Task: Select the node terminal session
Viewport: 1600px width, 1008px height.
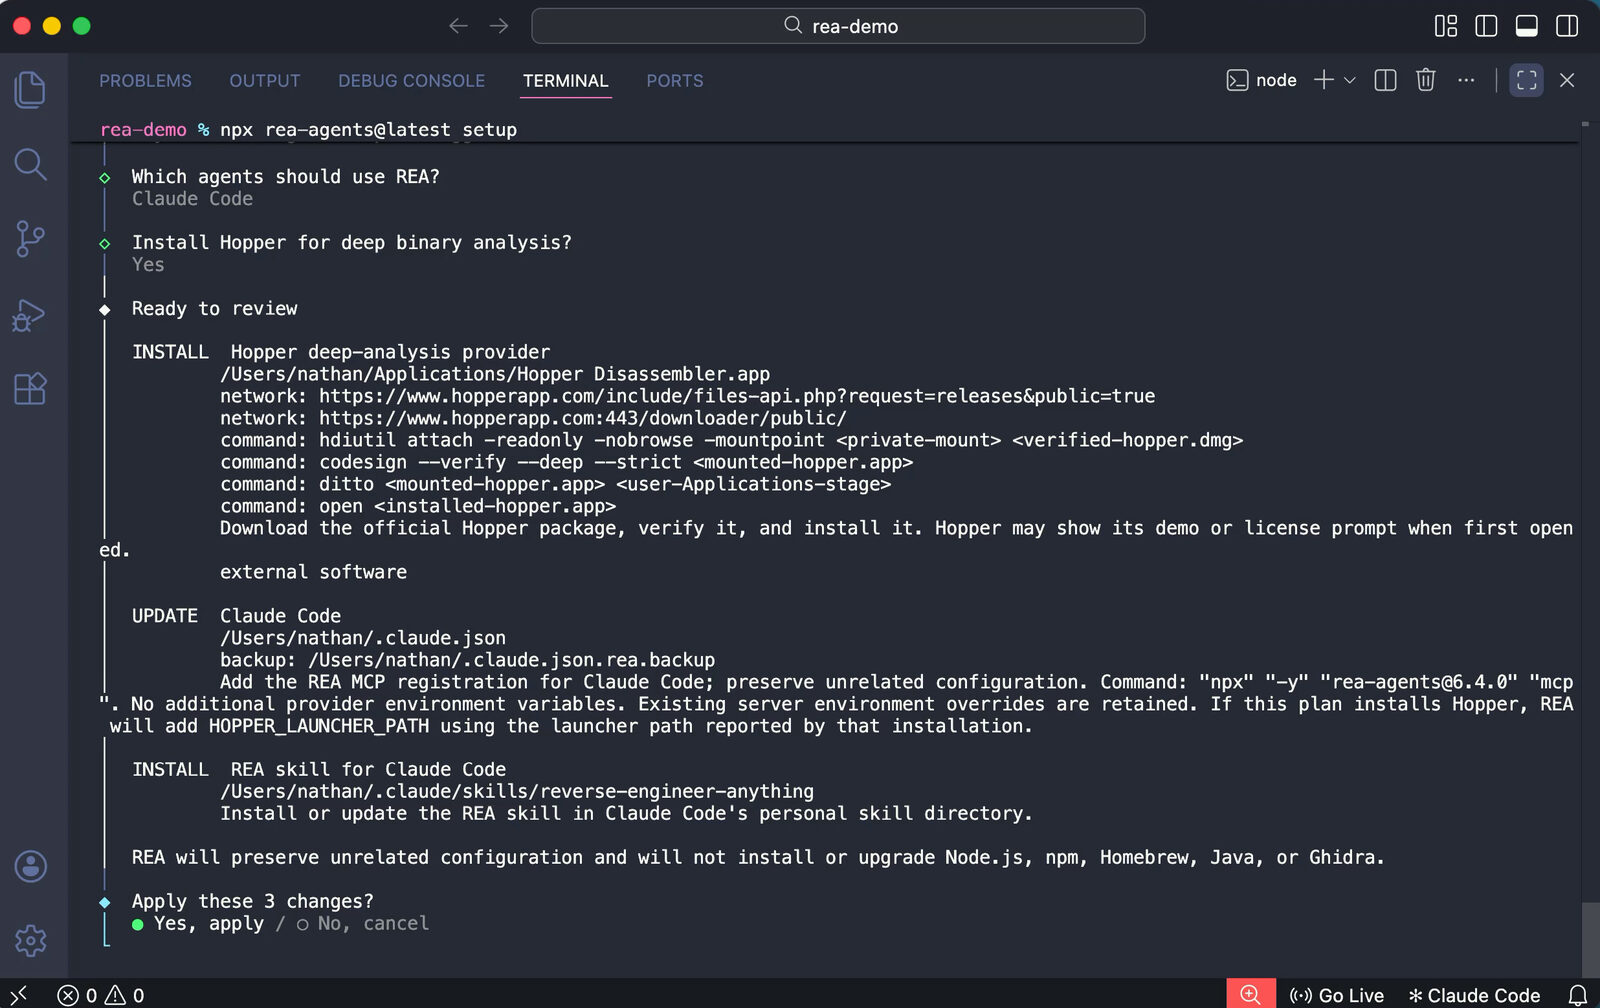Action: coord(1261,80)
